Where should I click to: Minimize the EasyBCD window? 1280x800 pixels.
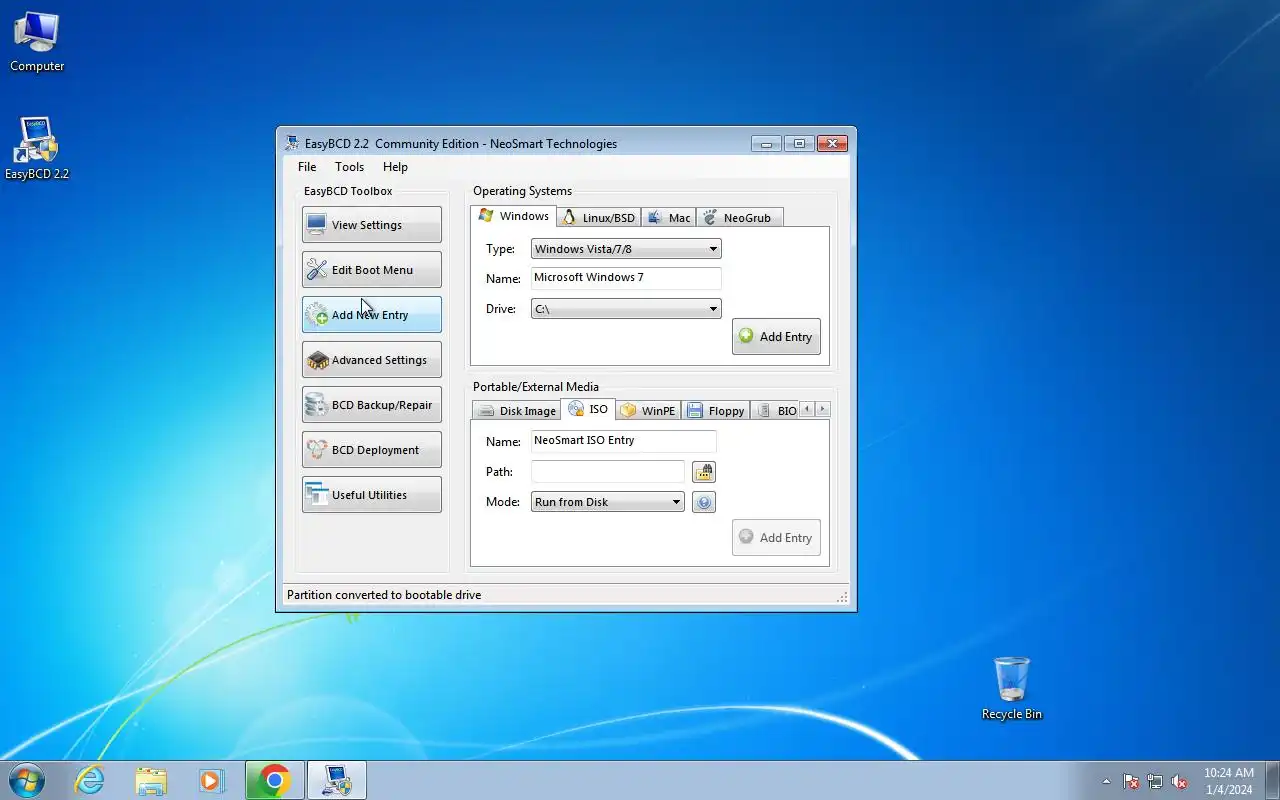coord(767,143)
